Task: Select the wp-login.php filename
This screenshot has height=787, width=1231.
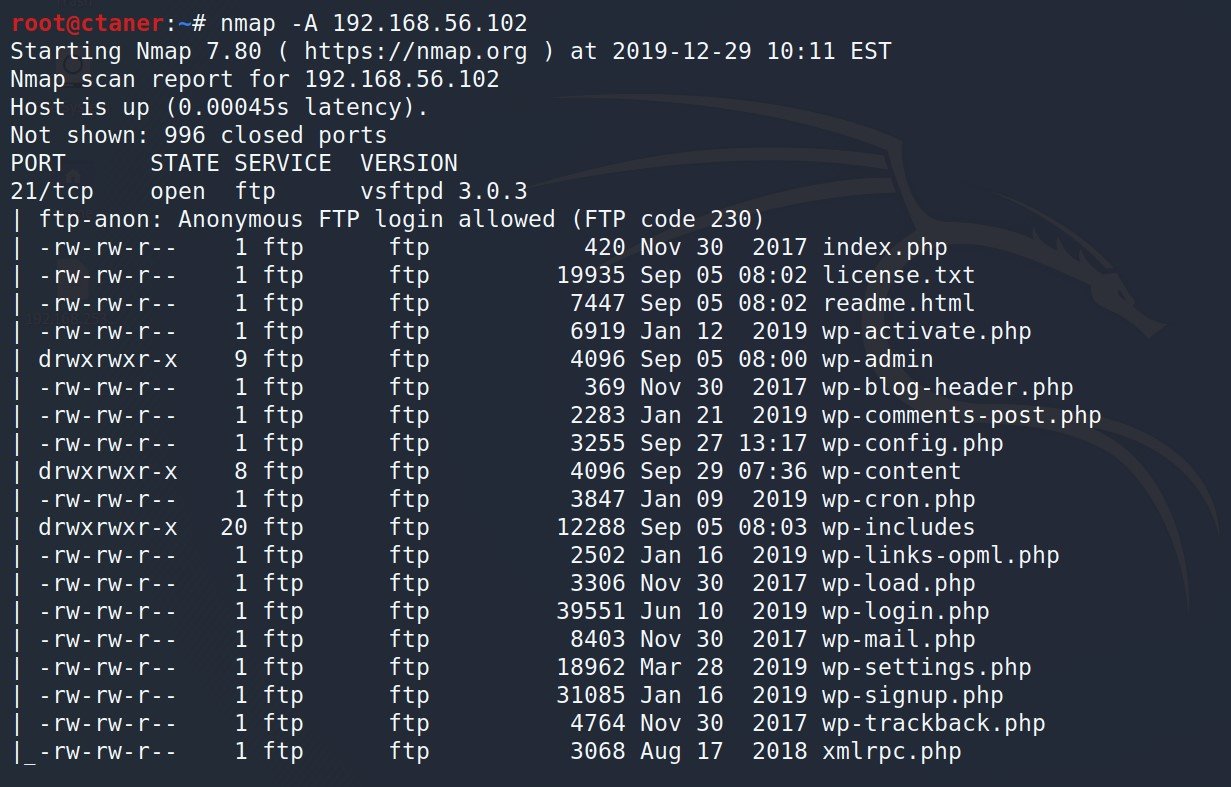Action: tap(906, 611)
